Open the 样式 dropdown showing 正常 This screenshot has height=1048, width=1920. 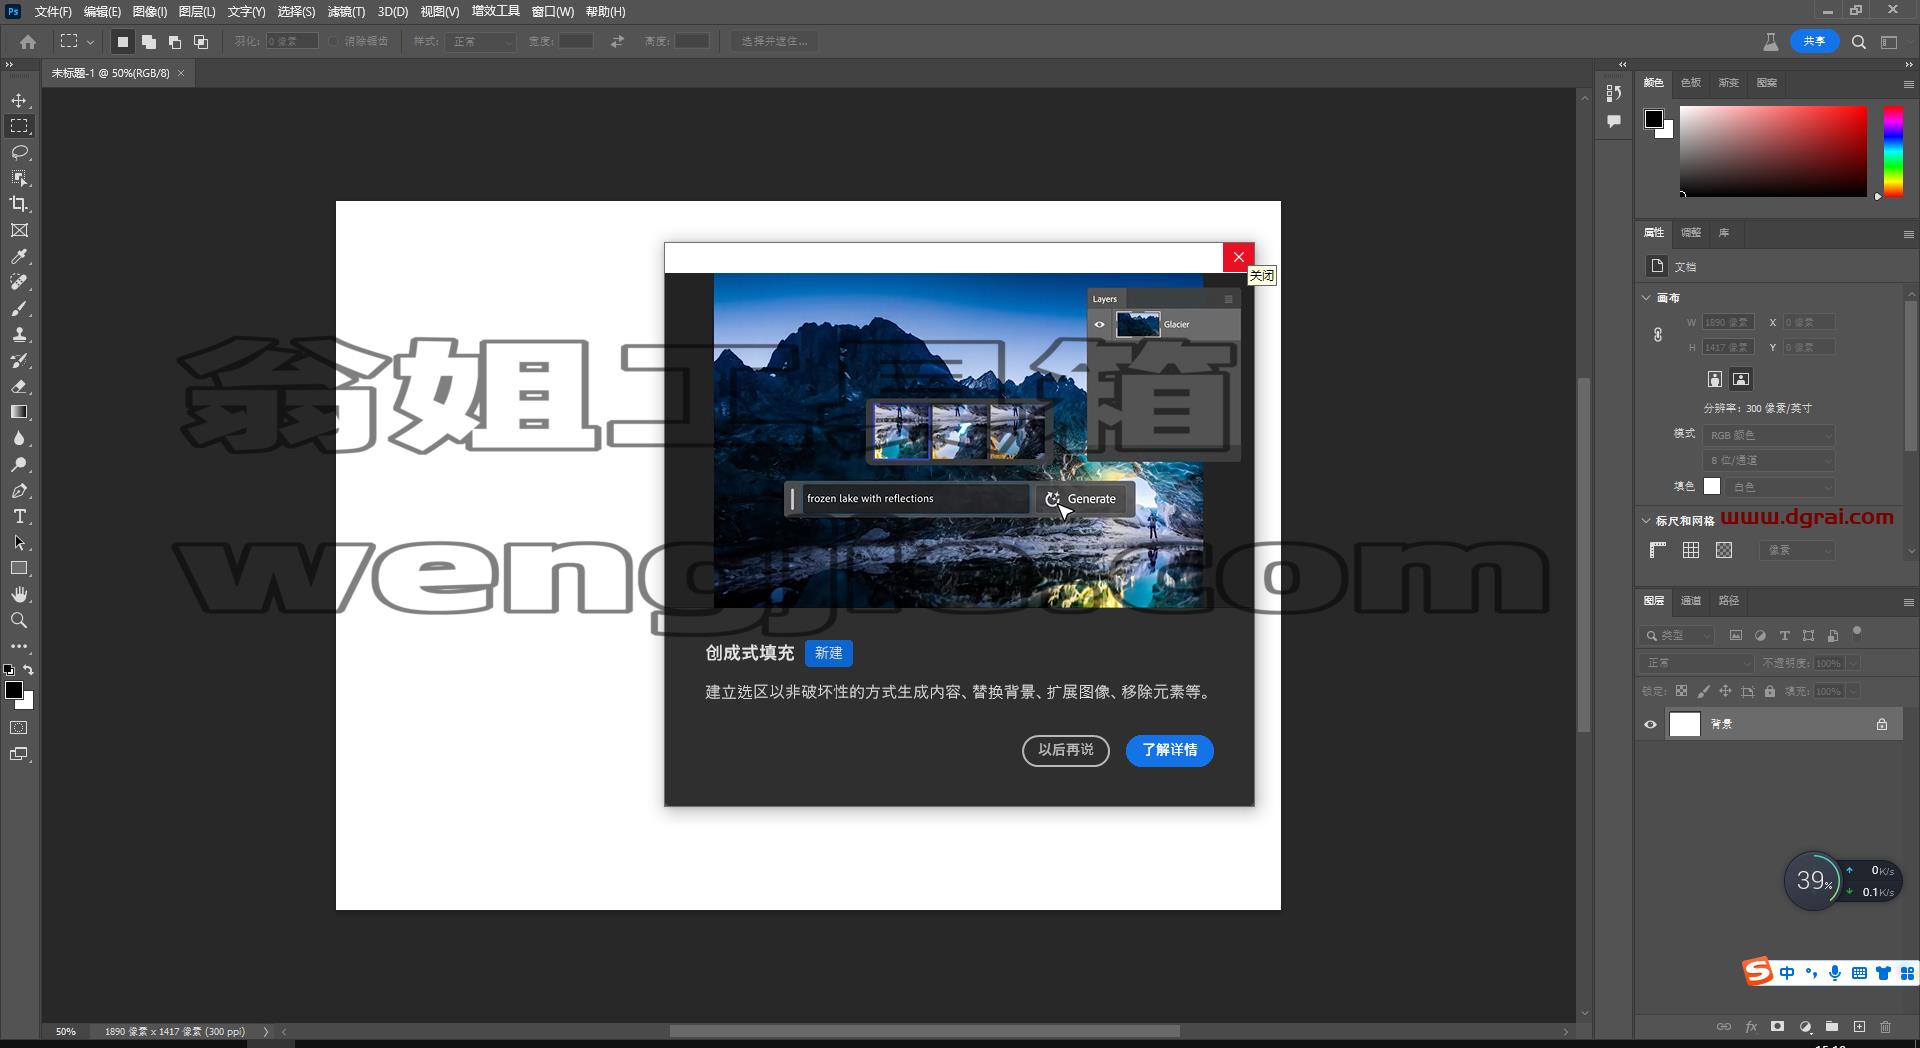[x=481, y=41]
